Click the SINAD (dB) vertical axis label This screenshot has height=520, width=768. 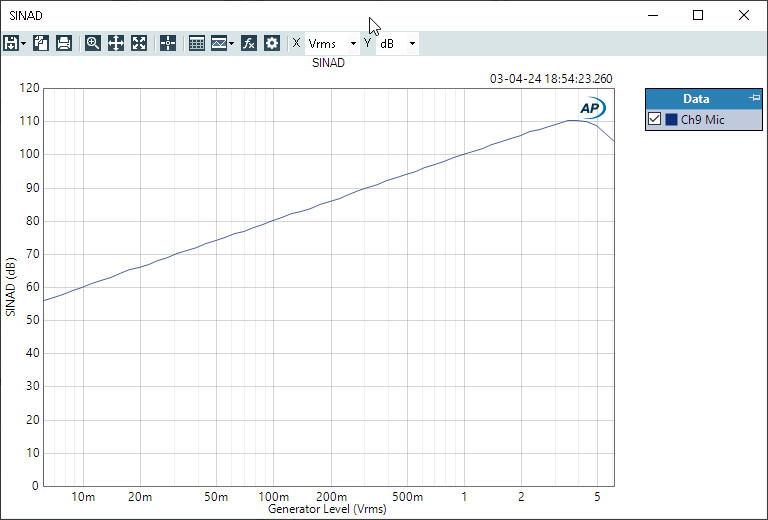pos(11,287)
